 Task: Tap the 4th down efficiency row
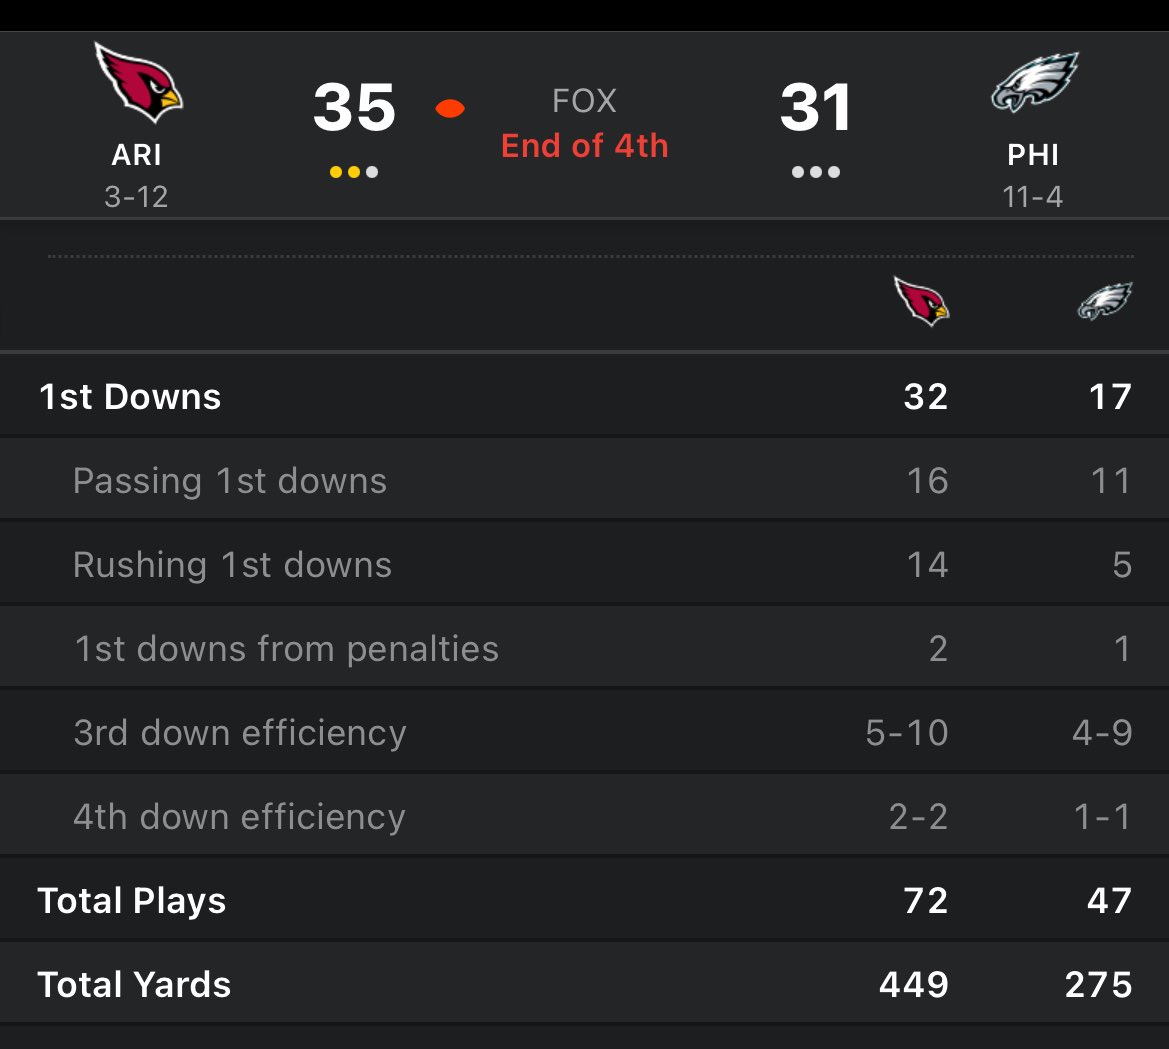[x=584, y=816]
